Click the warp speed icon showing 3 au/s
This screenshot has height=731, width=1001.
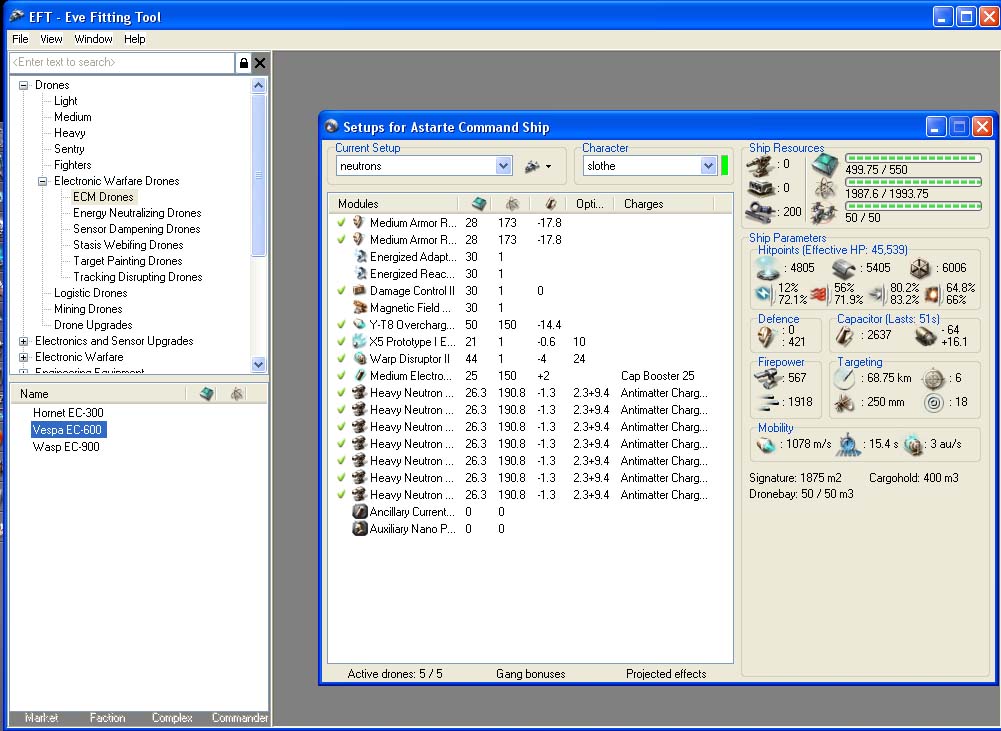[x=914, y=444]
